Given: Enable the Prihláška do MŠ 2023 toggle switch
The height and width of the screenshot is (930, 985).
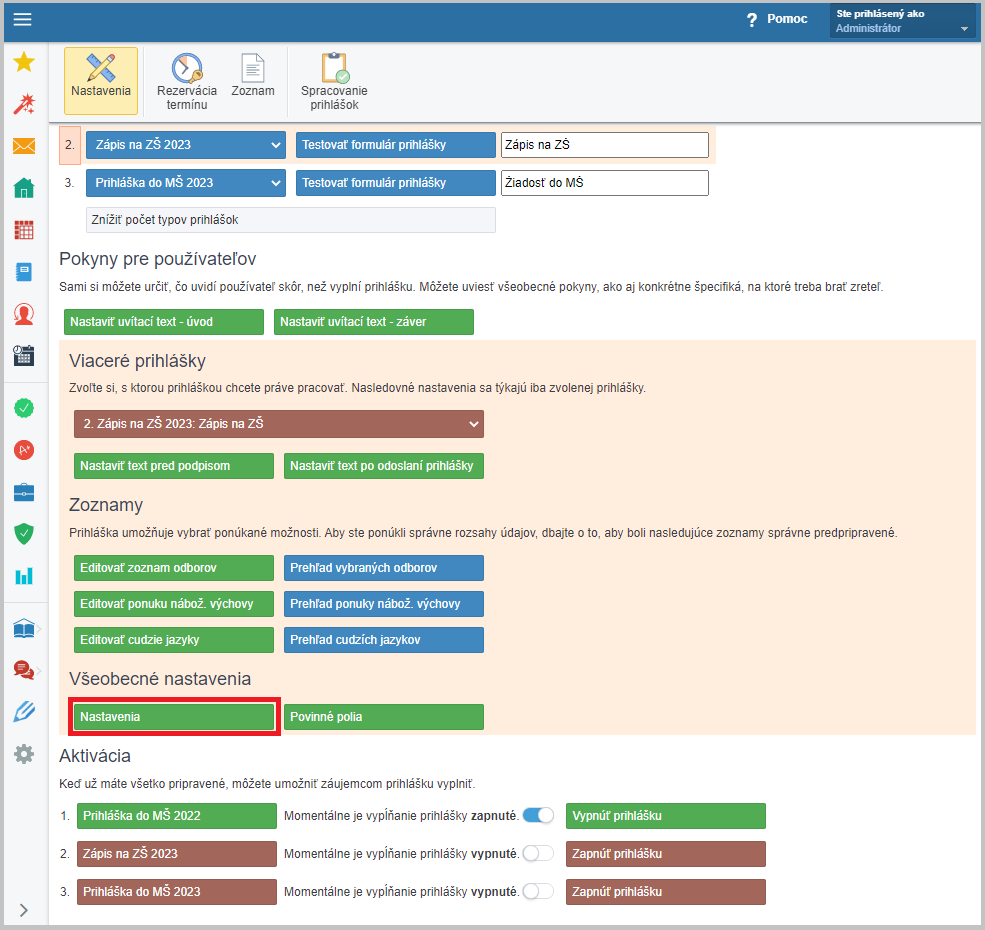Looking at the screenshot, I should [538, 891].
